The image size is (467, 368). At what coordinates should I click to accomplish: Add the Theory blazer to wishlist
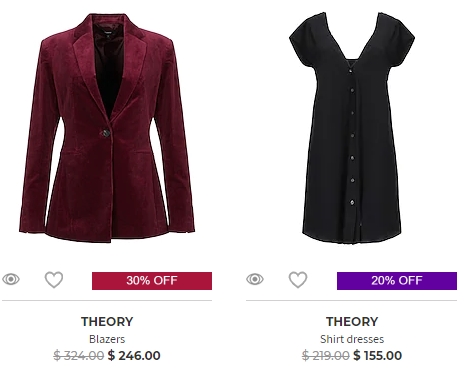click(x=54, y=280)
